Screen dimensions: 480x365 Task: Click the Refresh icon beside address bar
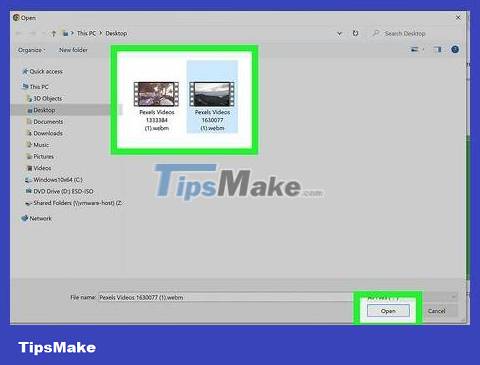point(355,33)
